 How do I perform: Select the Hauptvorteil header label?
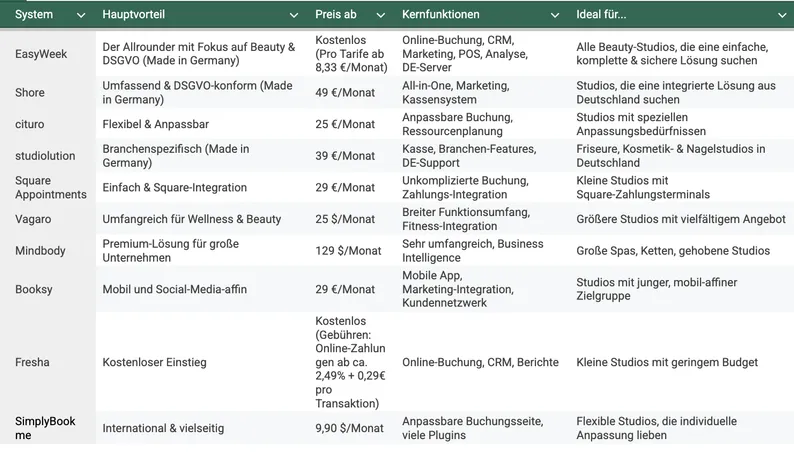pos(134,14)
